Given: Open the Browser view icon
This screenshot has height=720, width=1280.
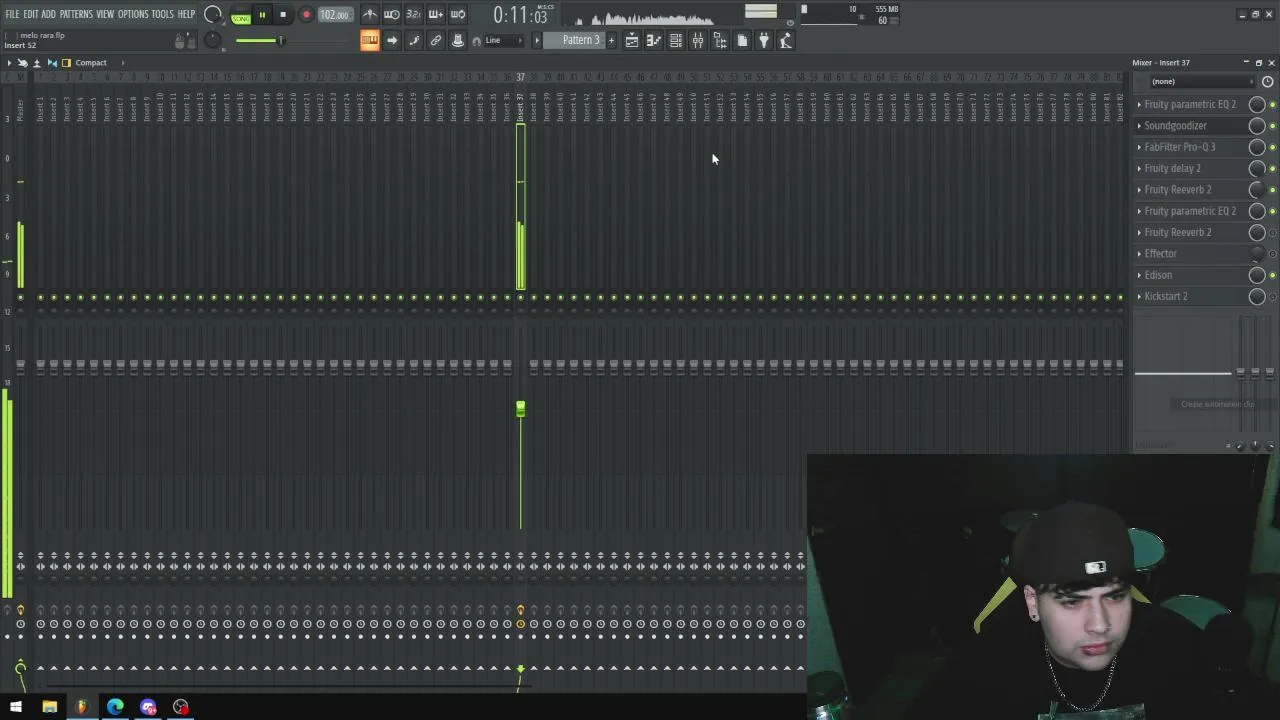Looking at the screenshot, I should point(720,40).
